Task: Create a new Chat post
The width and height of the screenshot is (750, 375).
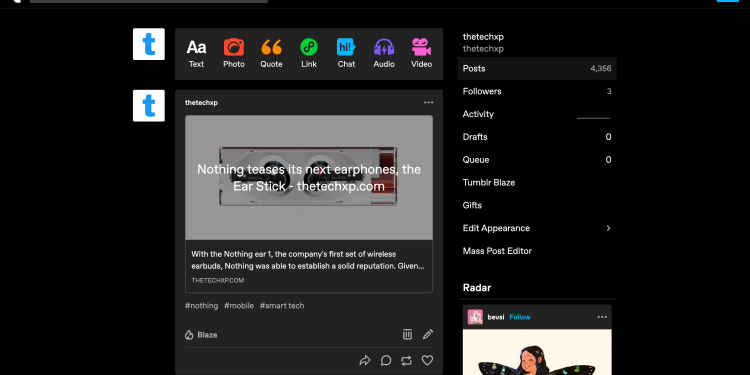Action: (346, 54)
